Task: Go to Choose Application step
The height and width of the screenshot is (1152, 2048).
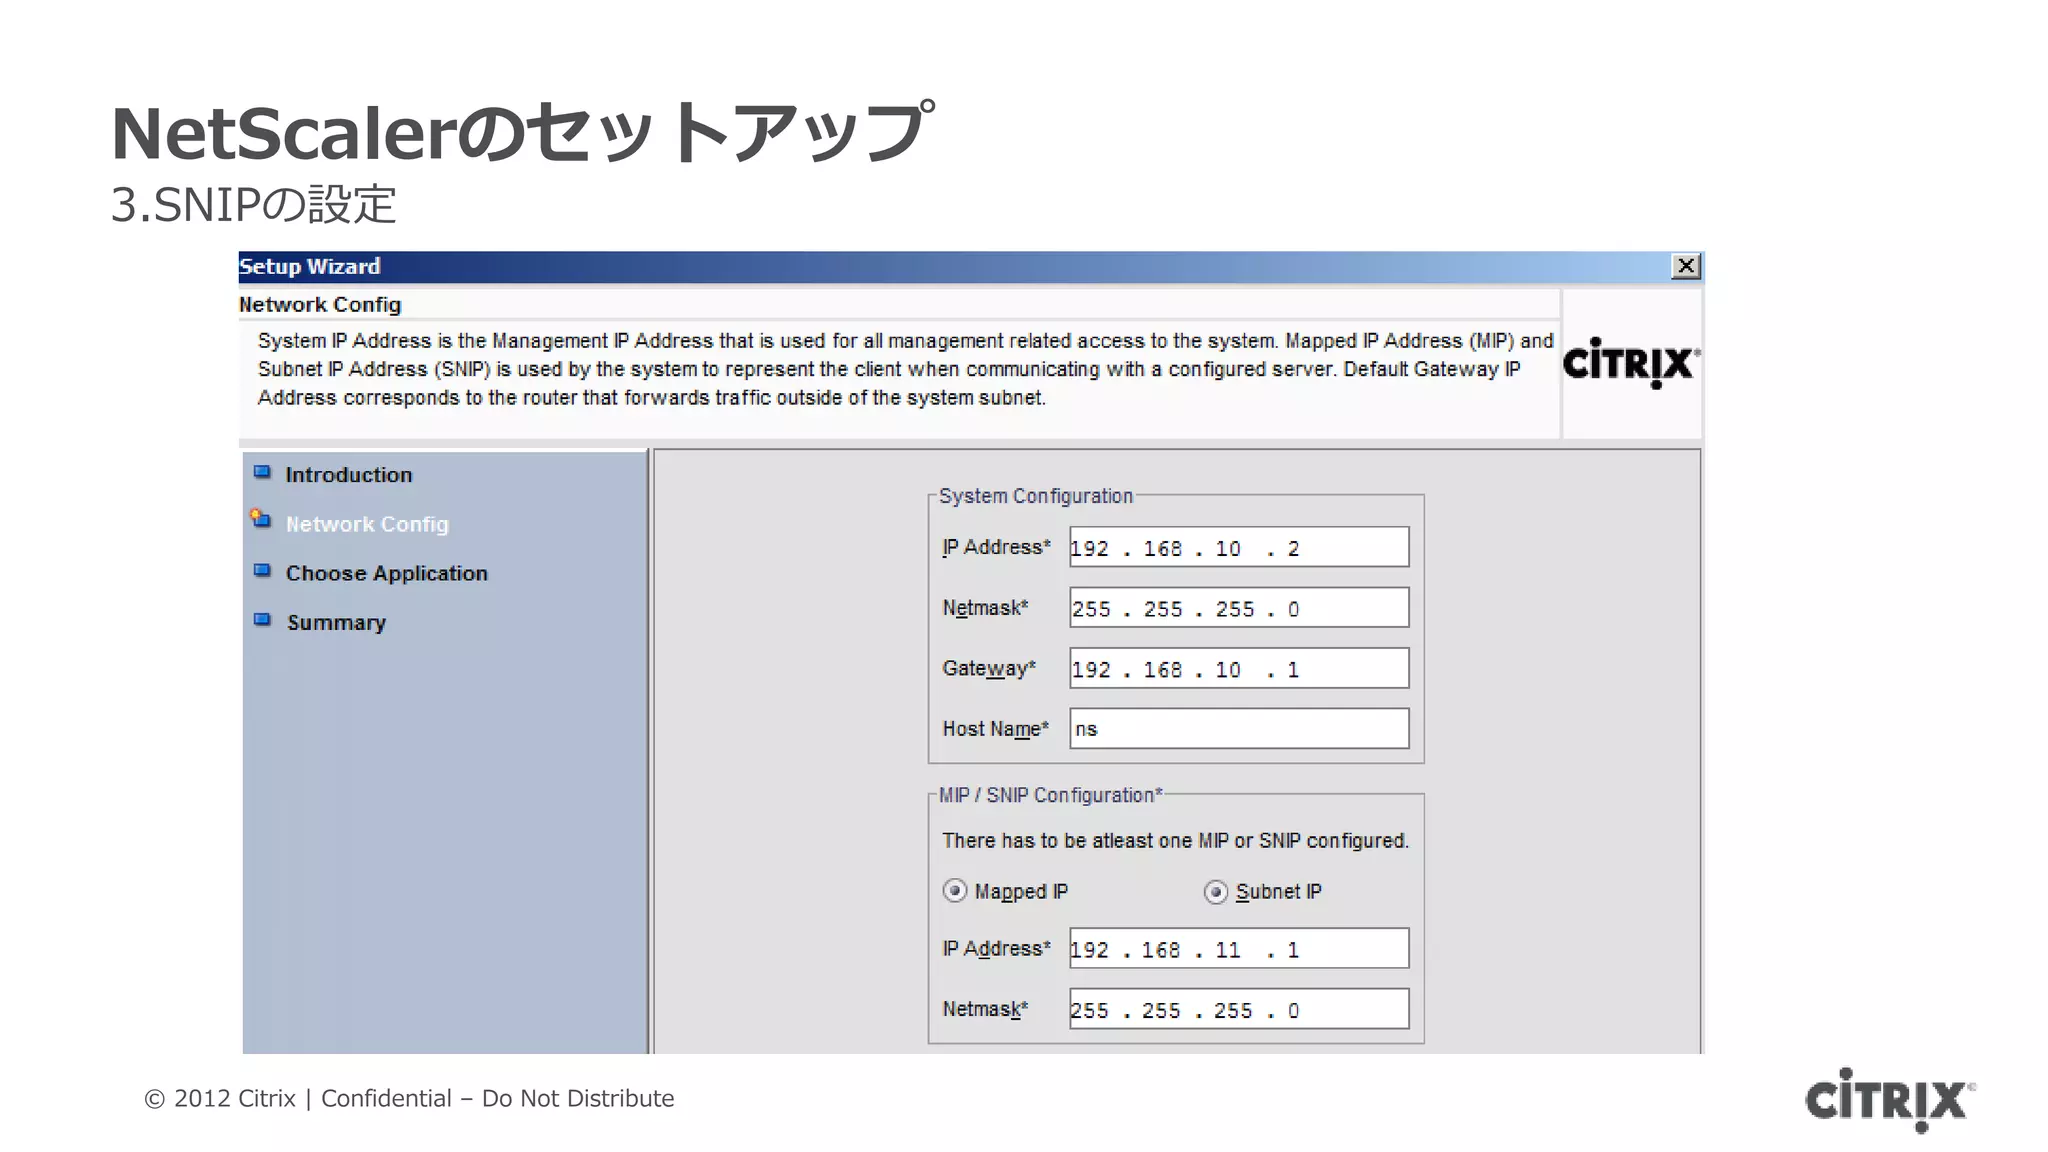Action: click(x=386, y=573)
